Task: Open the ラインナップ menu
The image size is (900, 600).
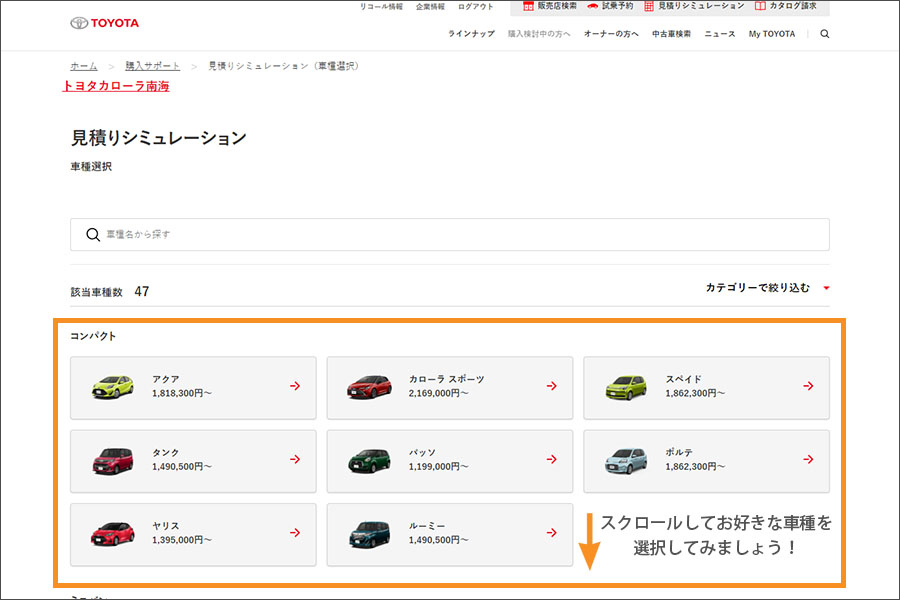Action: (471, 34)
